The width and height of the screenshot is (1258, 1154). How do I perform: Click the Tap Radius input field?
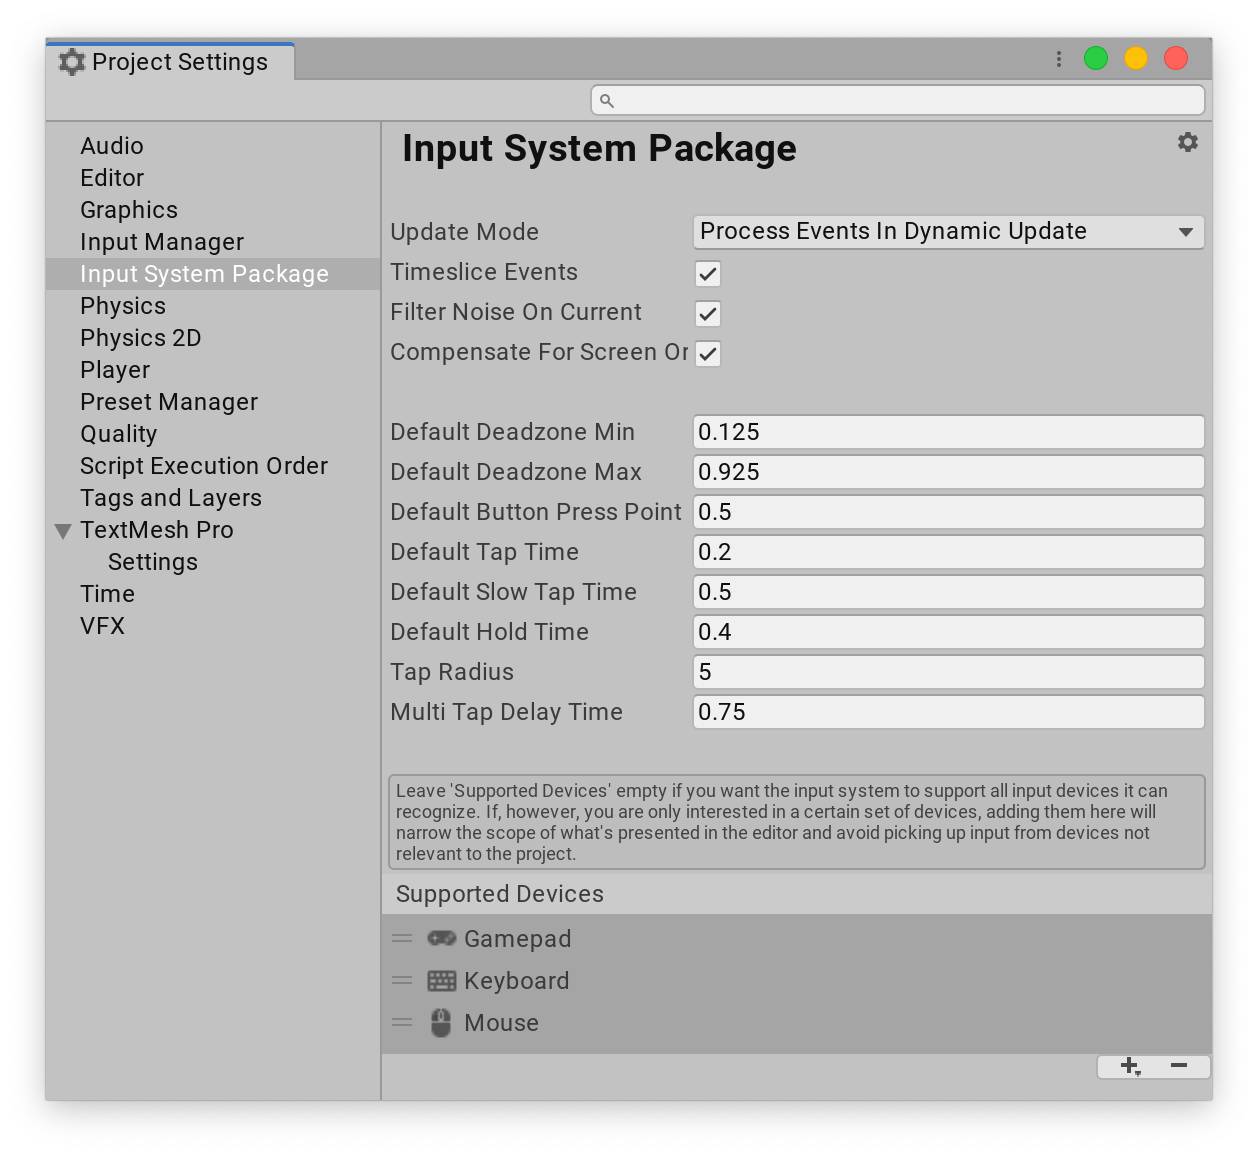point(947,672)
